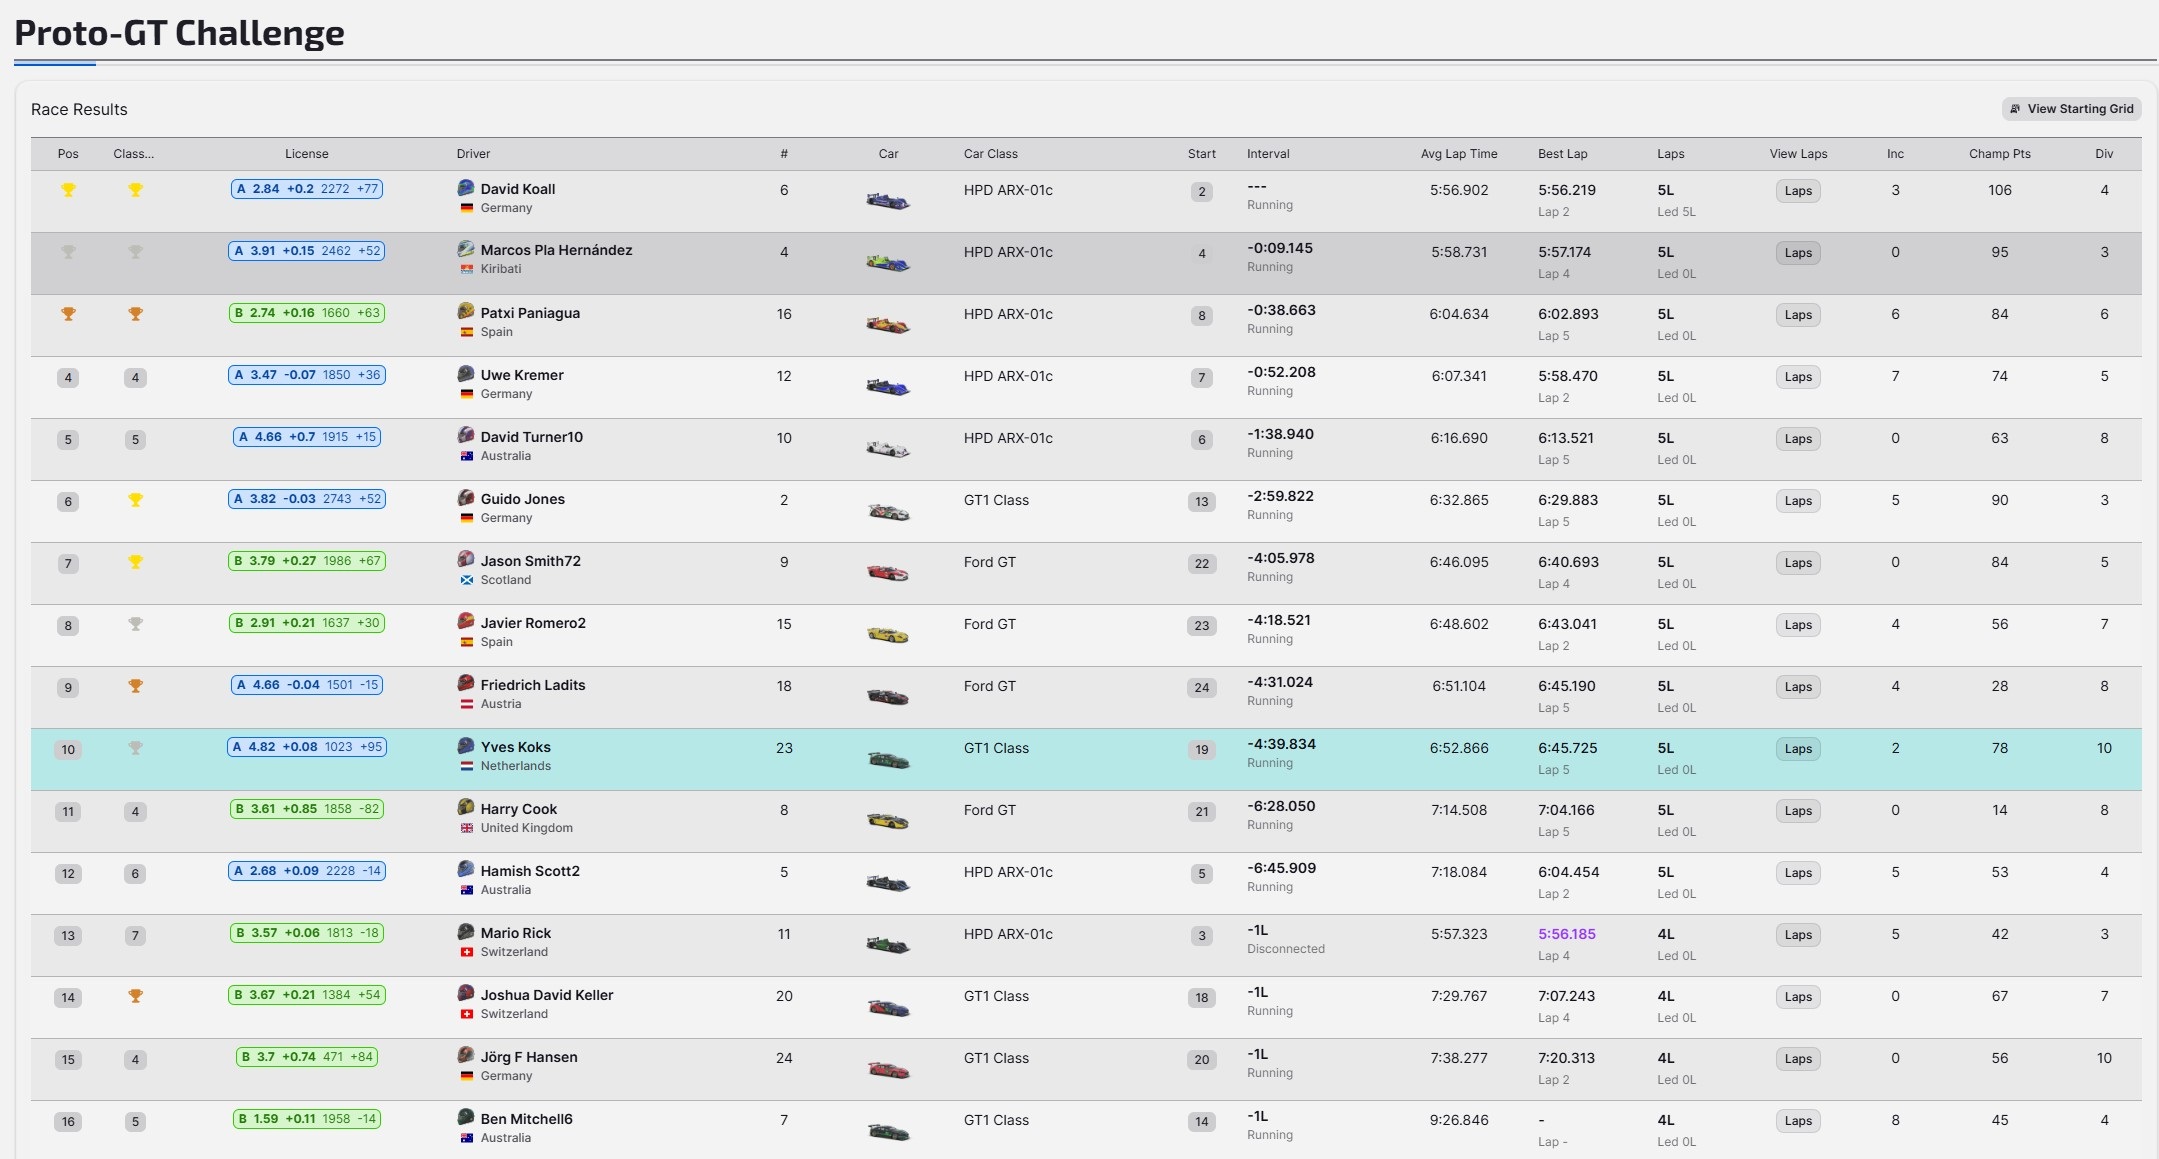The width and height of the screenshot is (2159, 1159).
Task: Sort by the Champ Pts column header
Action: click(x=1998, y=153)
